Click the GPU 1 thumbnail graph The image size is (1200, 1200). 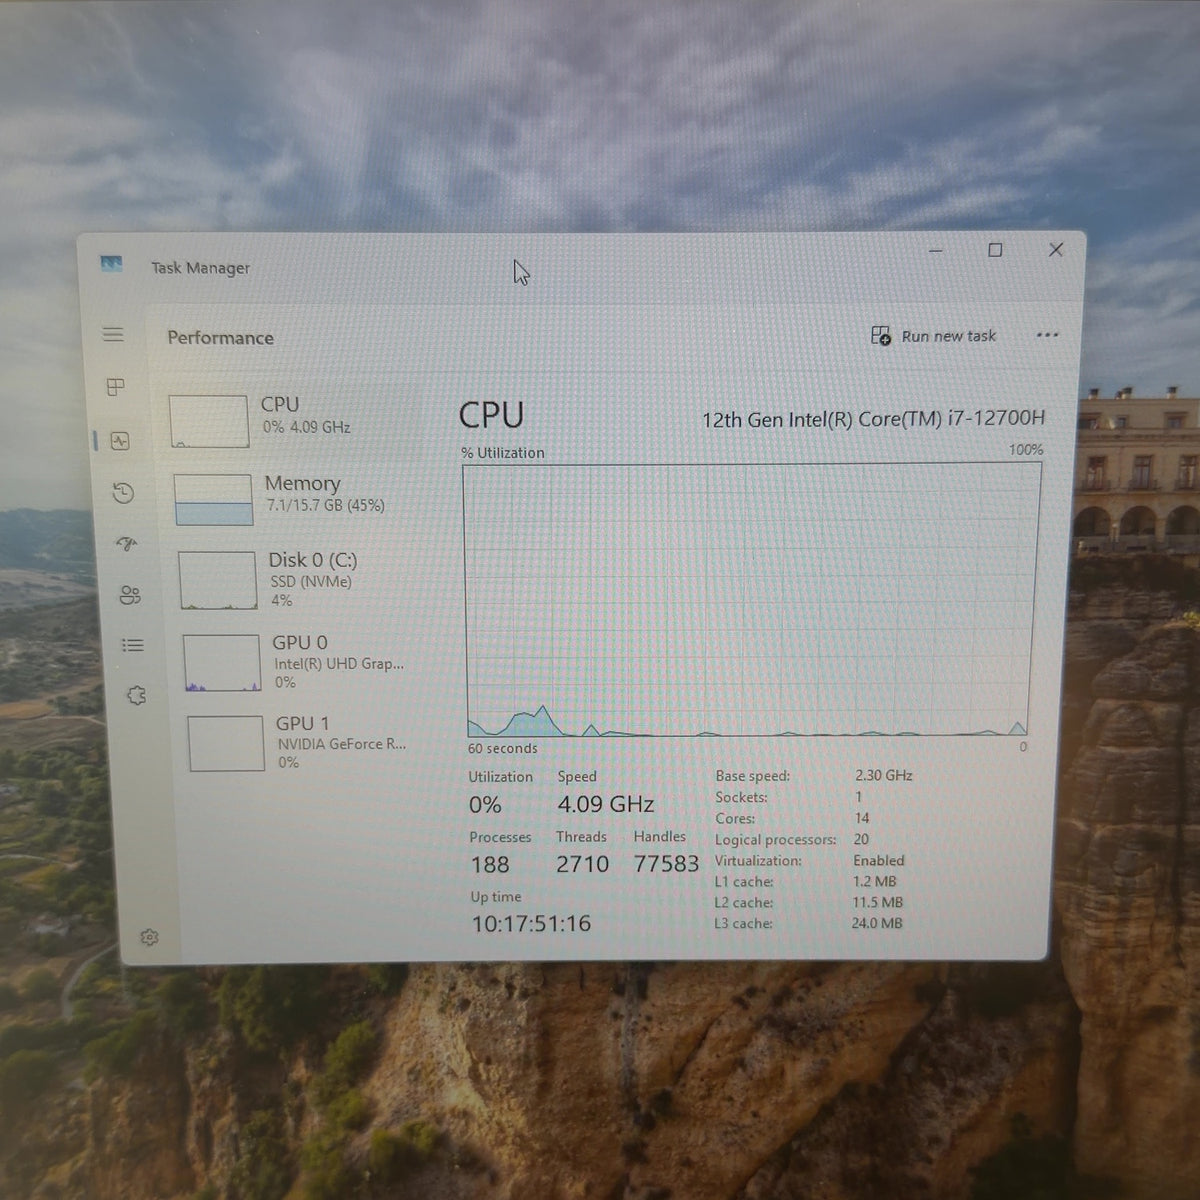point(226,743)
